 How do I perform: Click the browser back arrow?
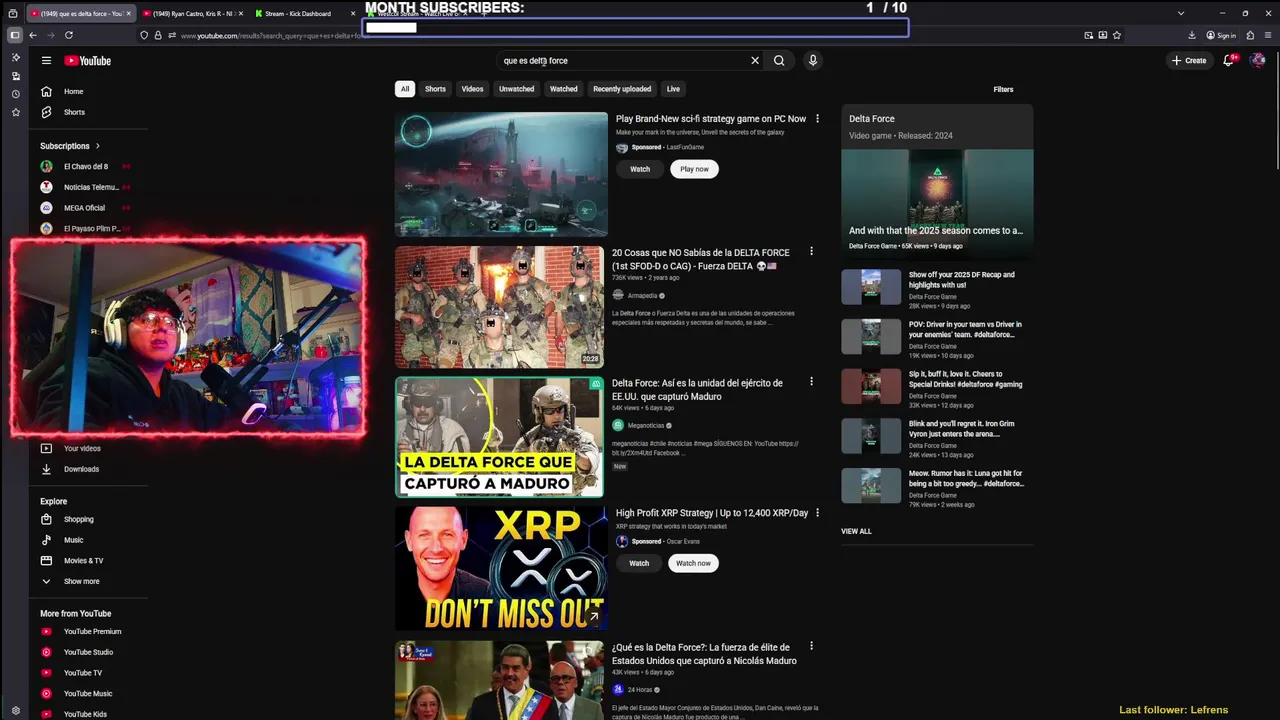click(32, 35)
